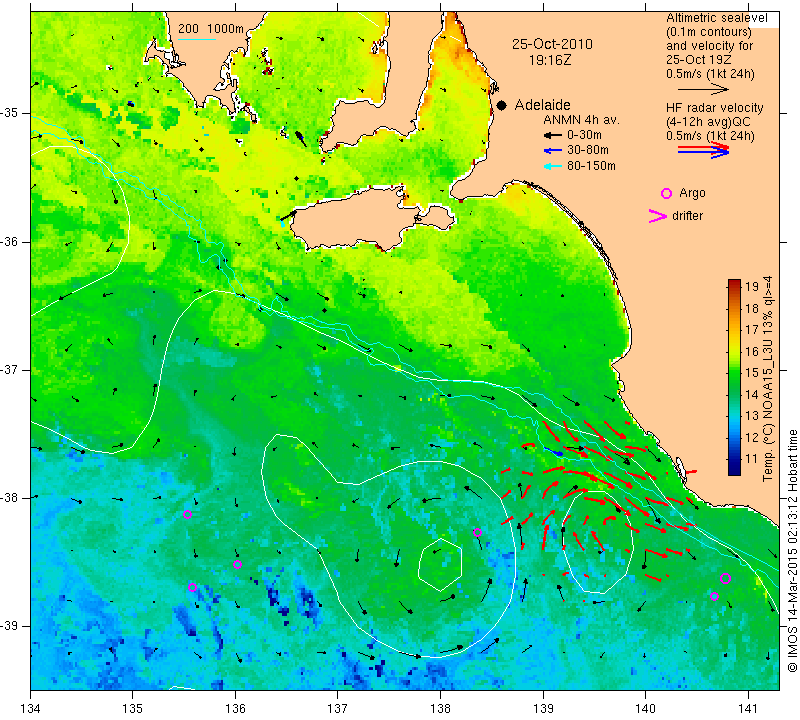Click the ANMN 4h av. label
Screen dimensions: 800x720
[x=581, y=120]
